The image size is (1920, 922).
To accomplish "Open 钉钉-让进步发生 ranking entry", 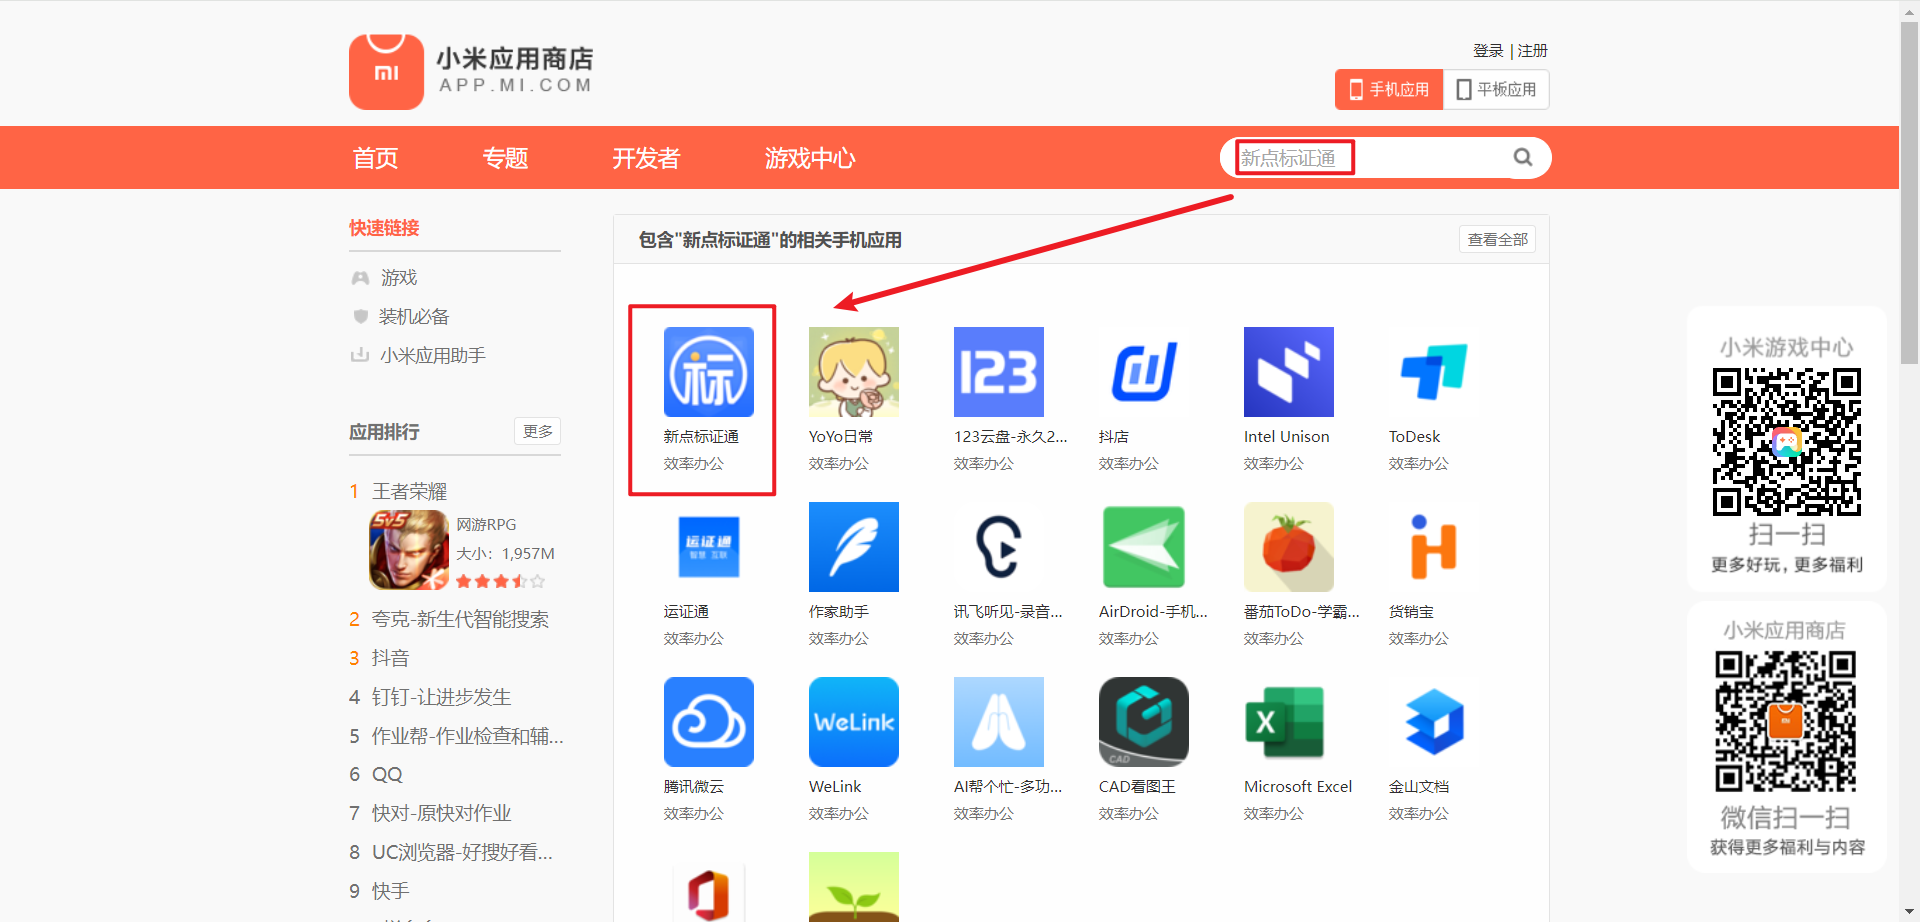I will [x=441, y=697].
